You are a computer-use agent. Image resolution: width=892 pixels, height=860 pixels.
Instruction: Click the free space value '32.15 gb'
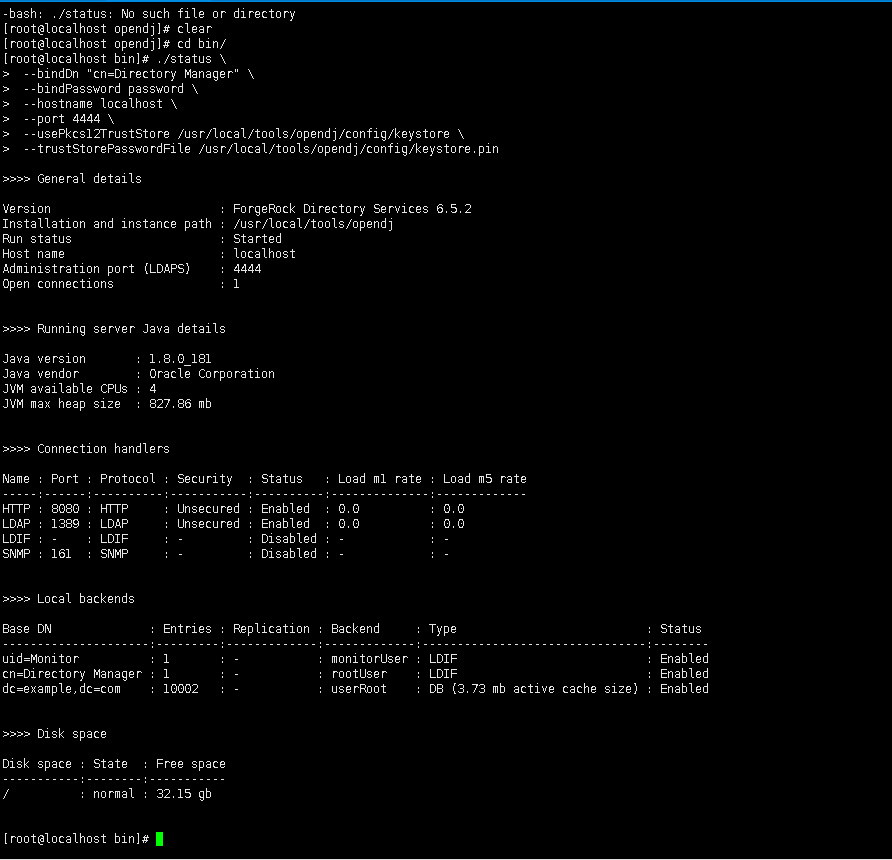pos(183,794)
